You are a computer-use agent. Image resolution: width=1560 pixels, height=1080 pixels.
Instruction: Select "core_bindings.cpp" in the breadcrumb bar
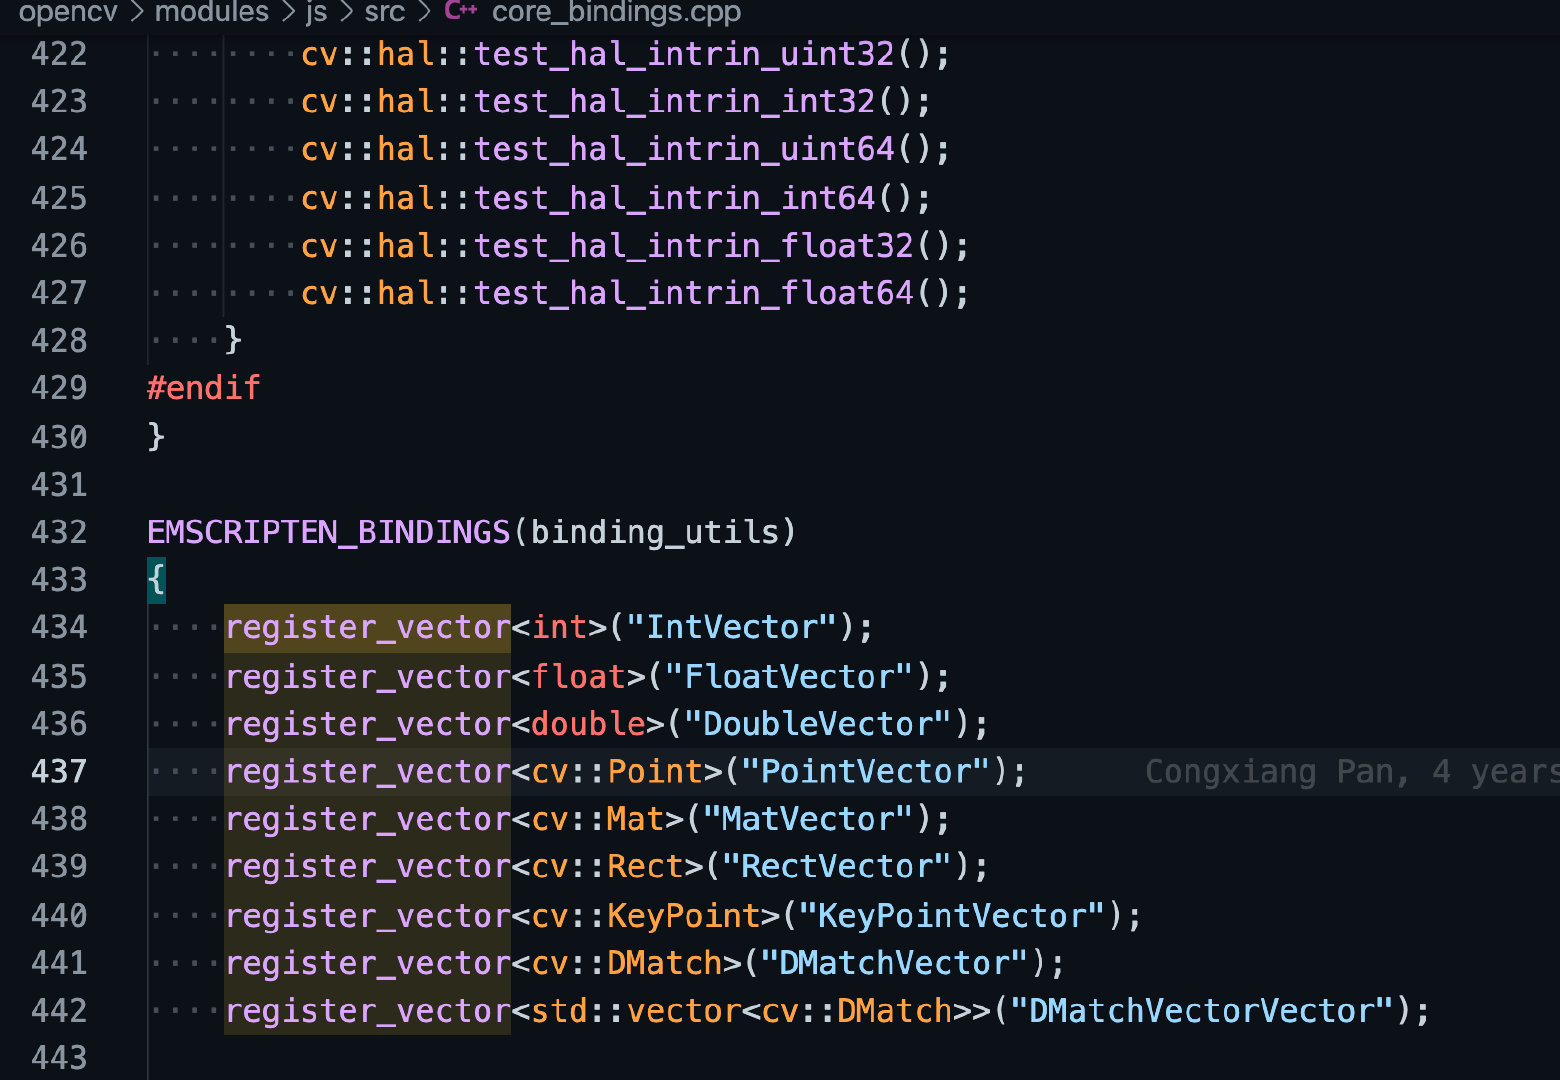[614, 13]
